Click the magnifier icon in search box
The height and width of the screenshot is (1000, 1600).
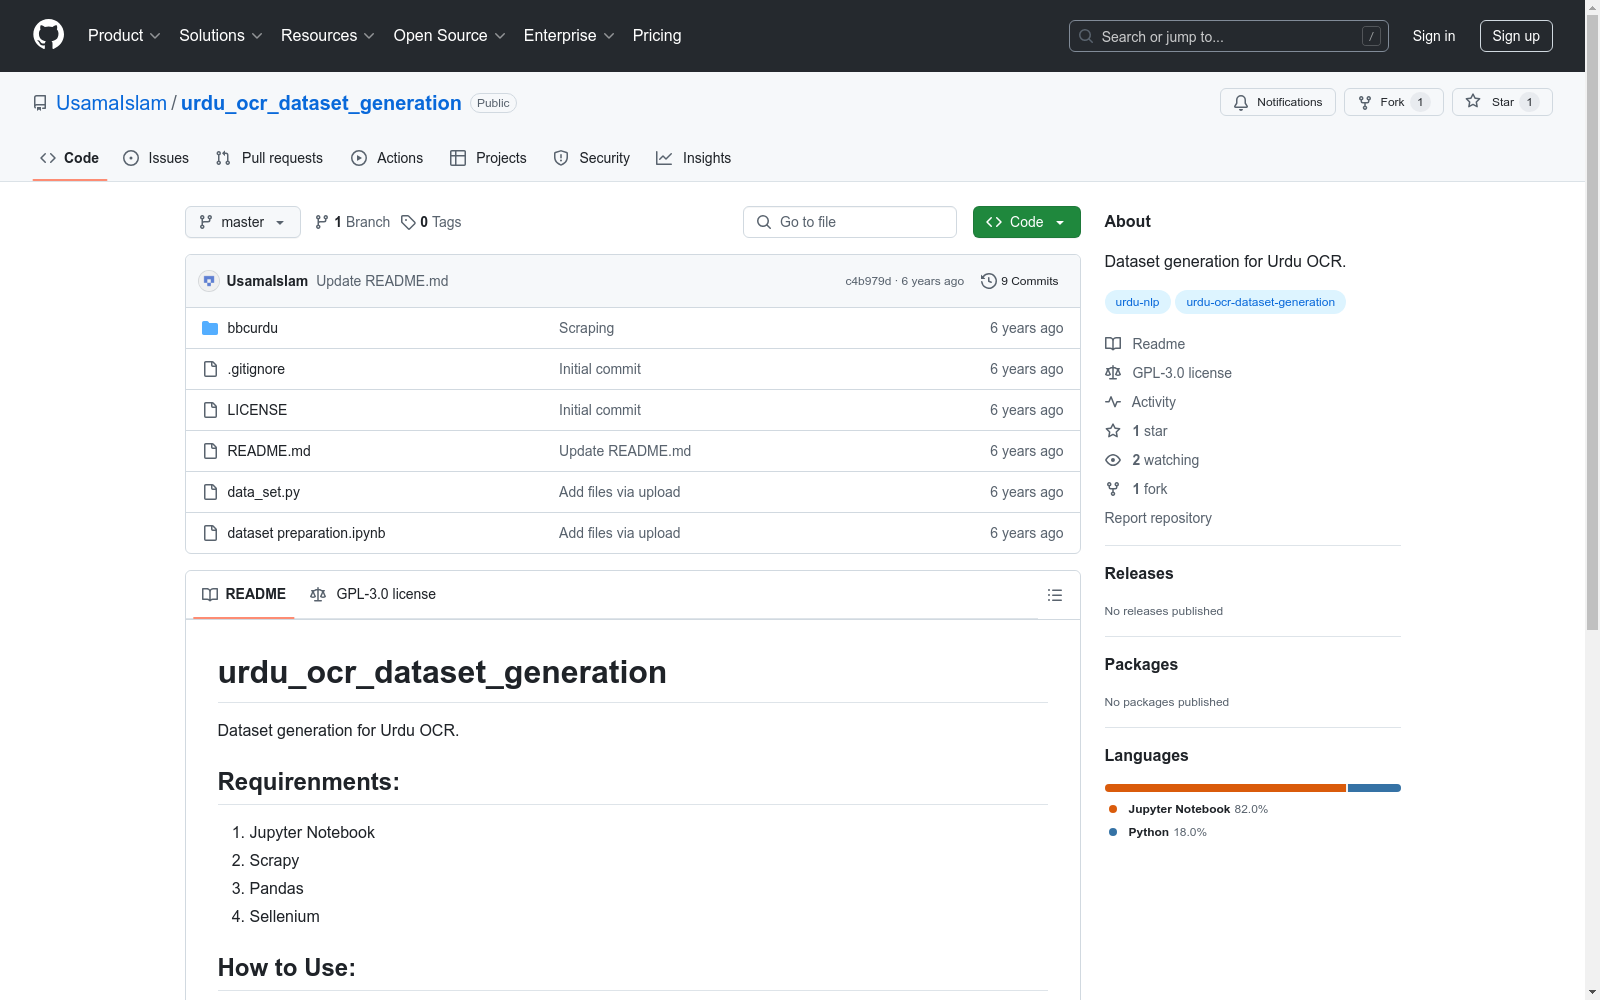[x=1086, y=36]
